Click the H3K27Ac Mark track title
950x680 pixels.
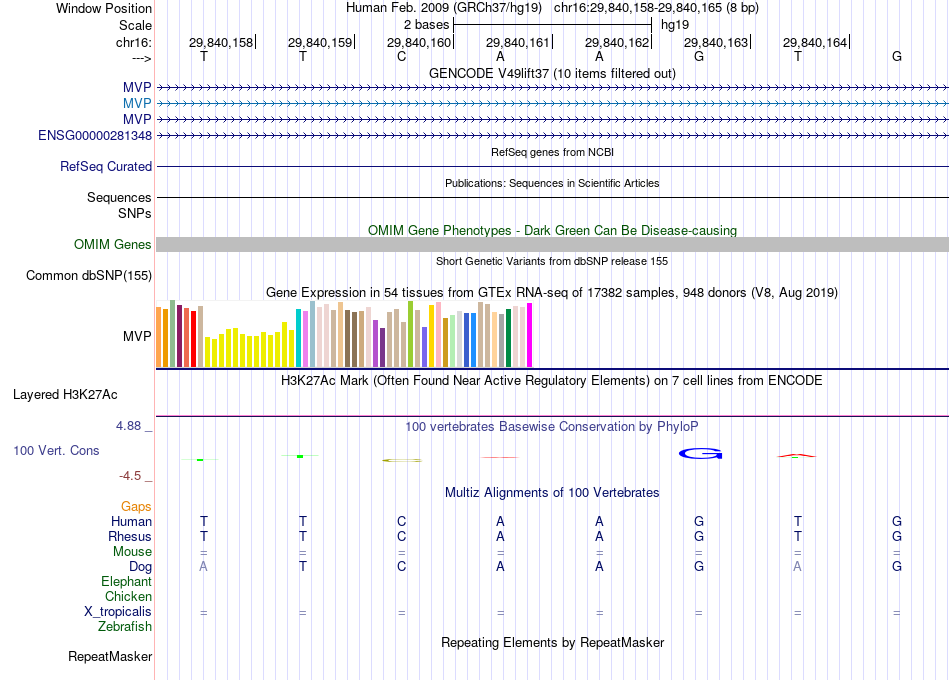click(552, 381)
